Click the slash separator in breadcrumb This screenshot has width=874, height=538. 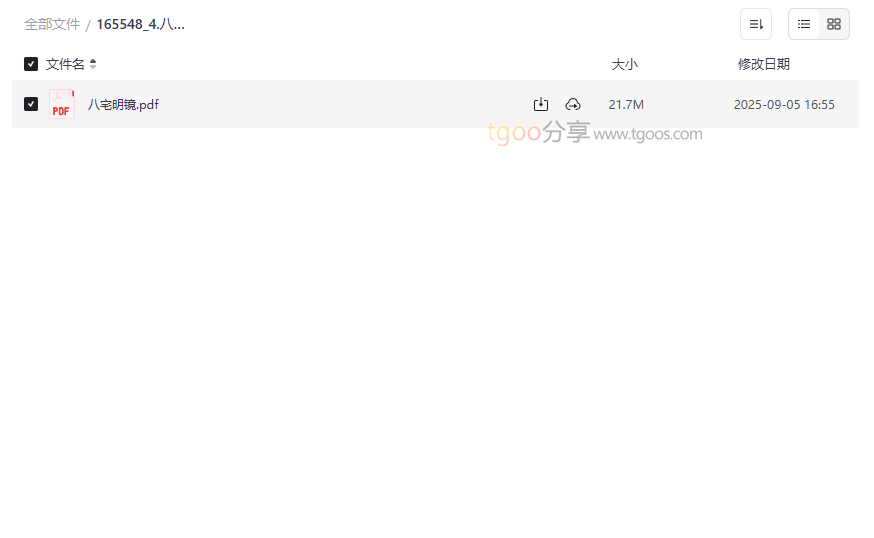tap(88, 25)
